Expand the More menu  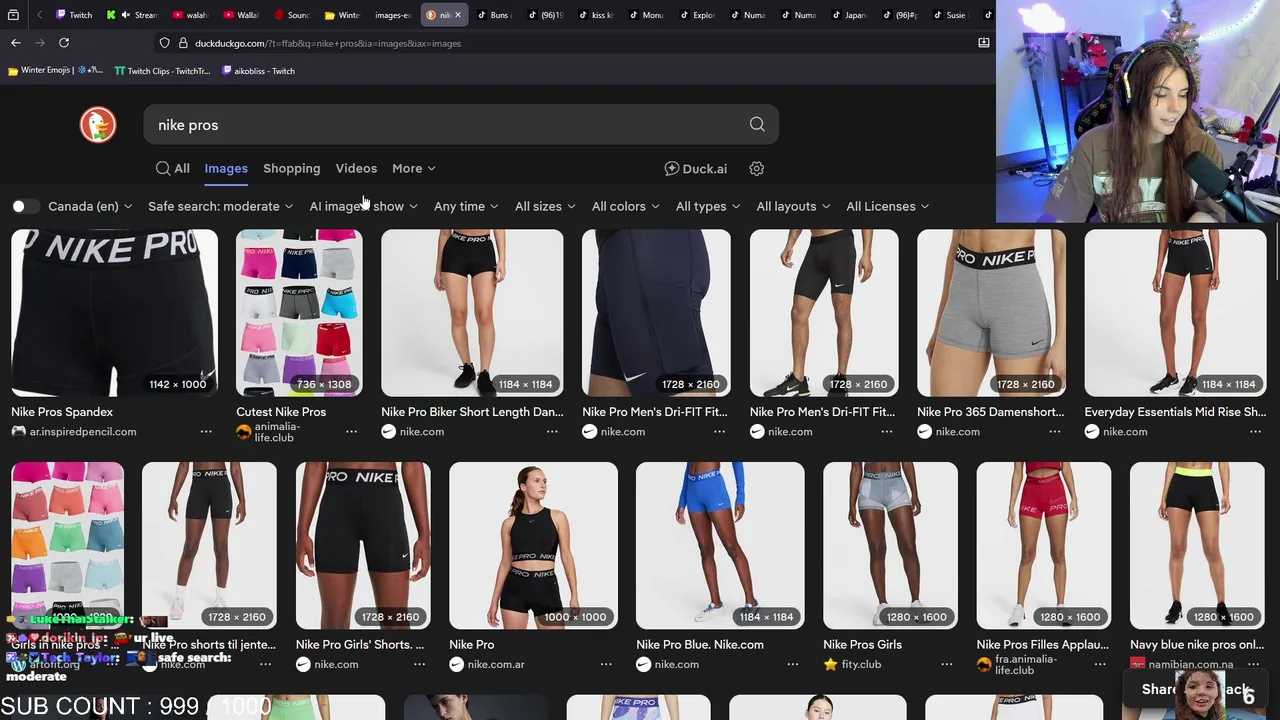(414, 169)
